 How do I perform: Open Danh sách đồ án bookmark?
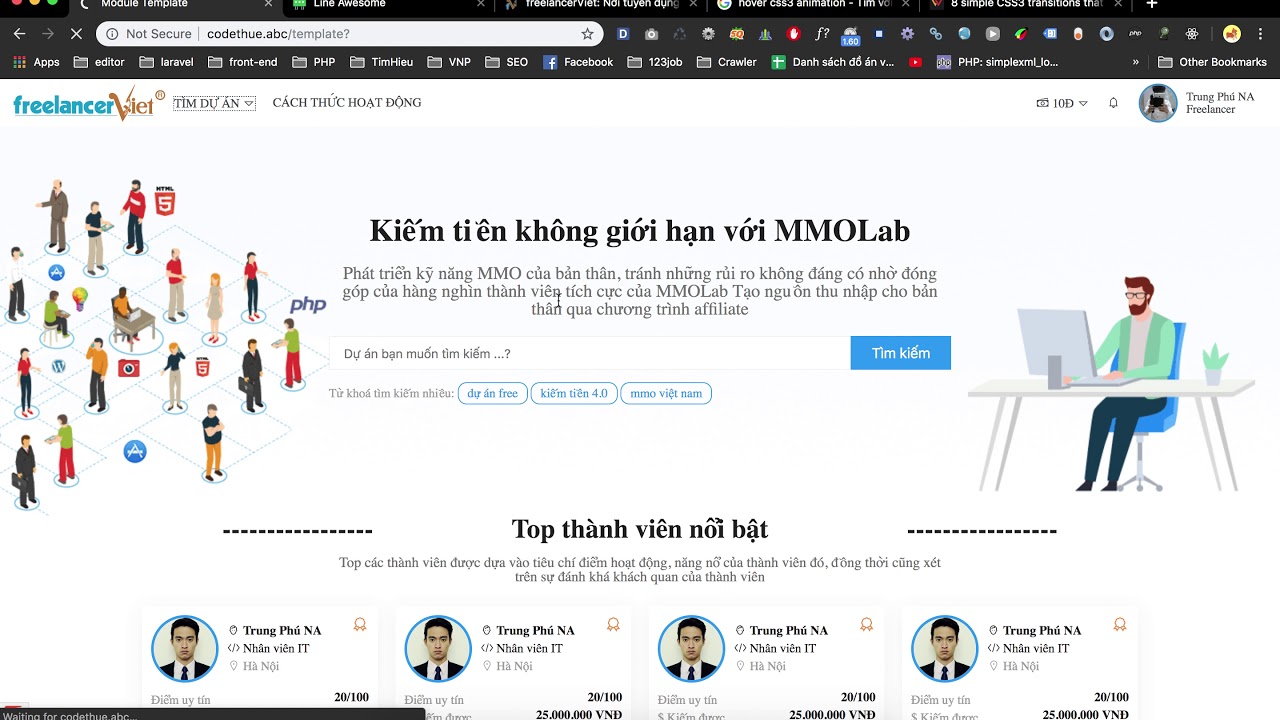click(x=832, y=62)
